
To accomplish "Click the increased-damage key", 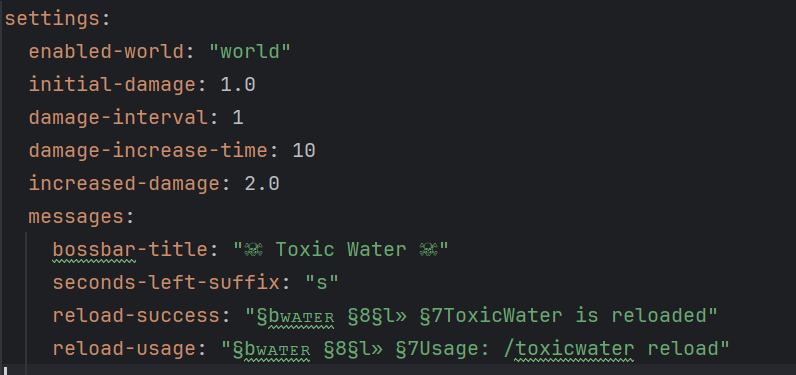I will pos(124,184).
